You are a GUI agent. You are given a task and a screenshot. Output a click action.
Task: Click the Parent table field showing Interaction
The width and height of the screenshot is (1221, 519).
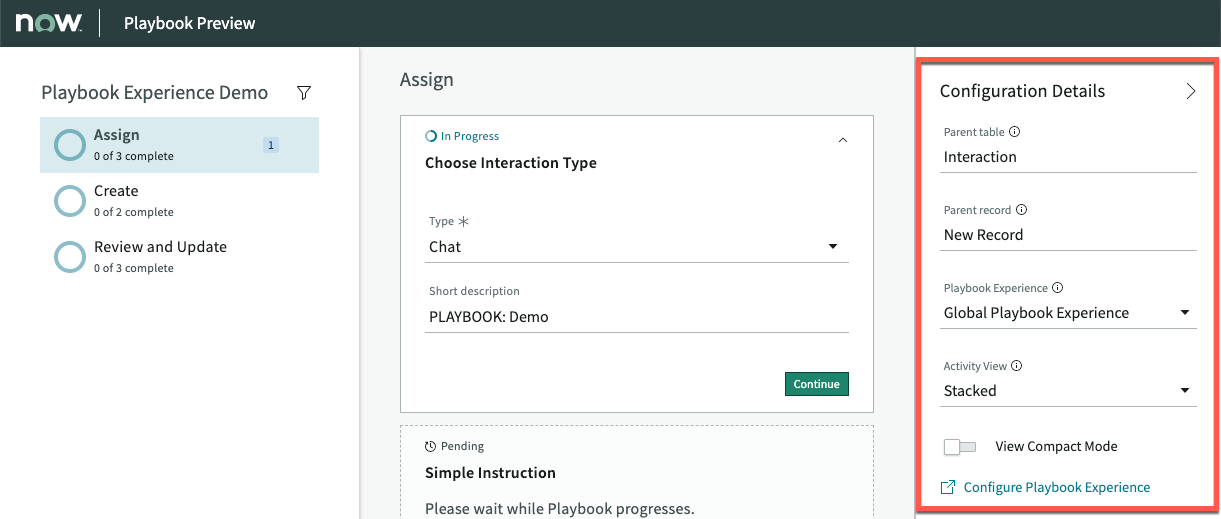pos(1068,157)
